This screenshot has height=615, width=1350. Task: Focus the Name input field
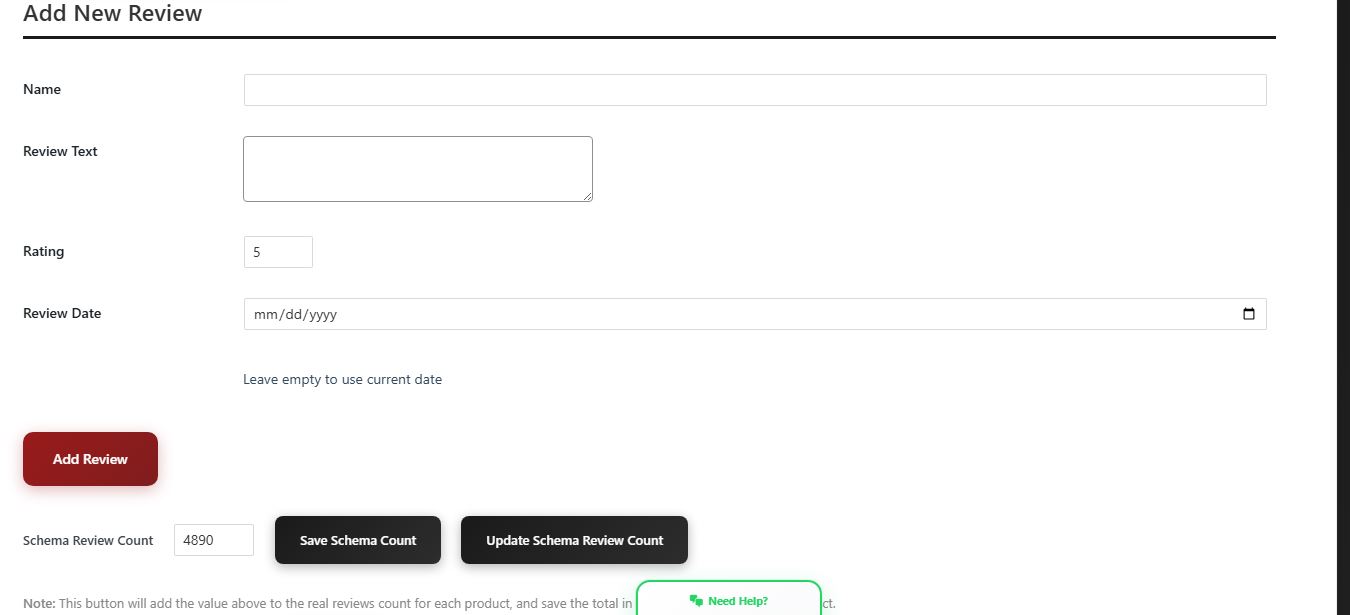click(x=754, y=89)
